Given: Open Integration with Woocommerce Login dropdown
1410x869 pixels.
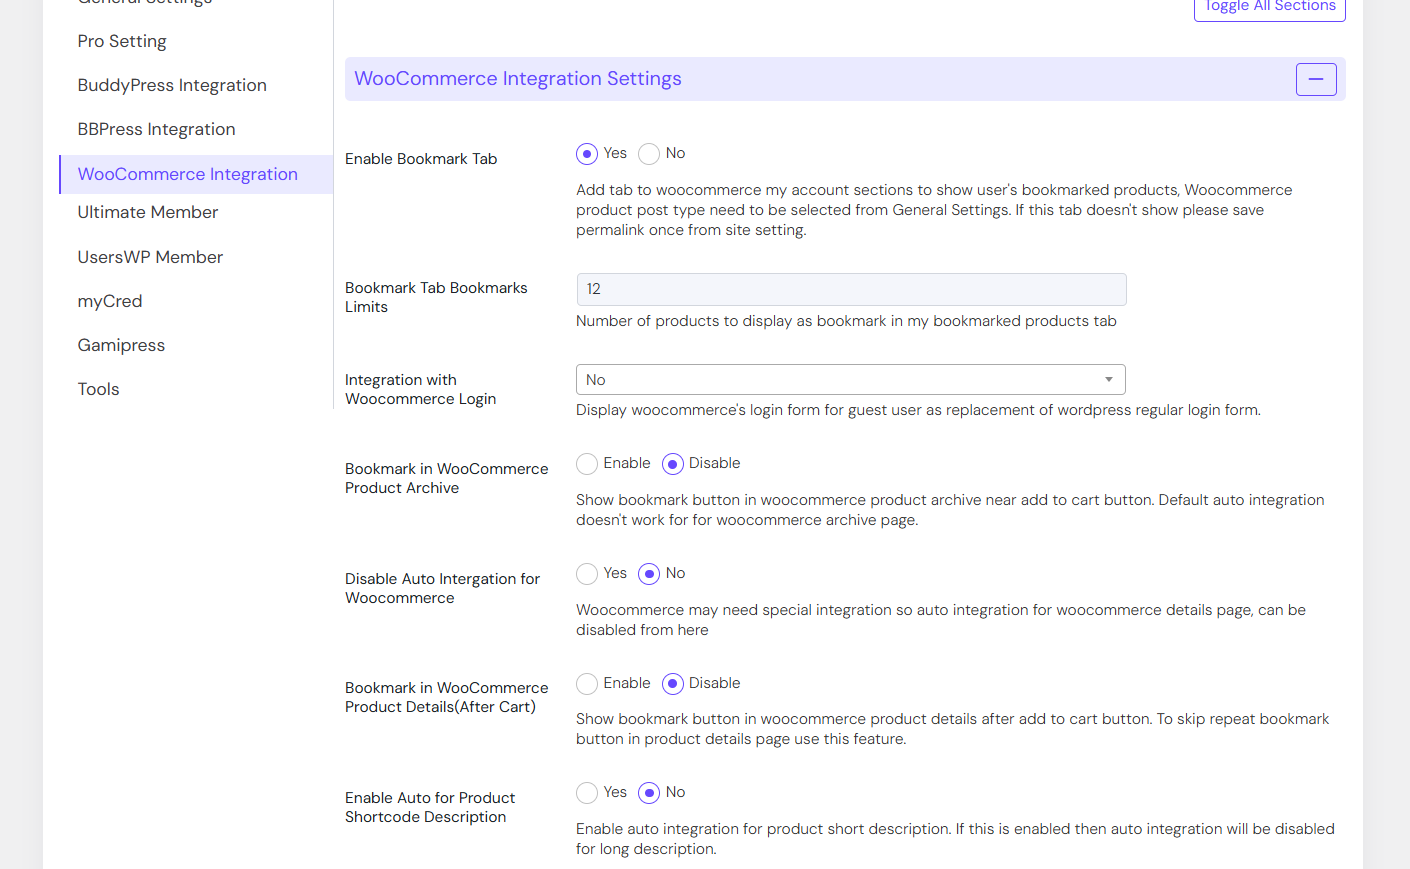Looking at the screenshot, I should (x=851, y=380).
